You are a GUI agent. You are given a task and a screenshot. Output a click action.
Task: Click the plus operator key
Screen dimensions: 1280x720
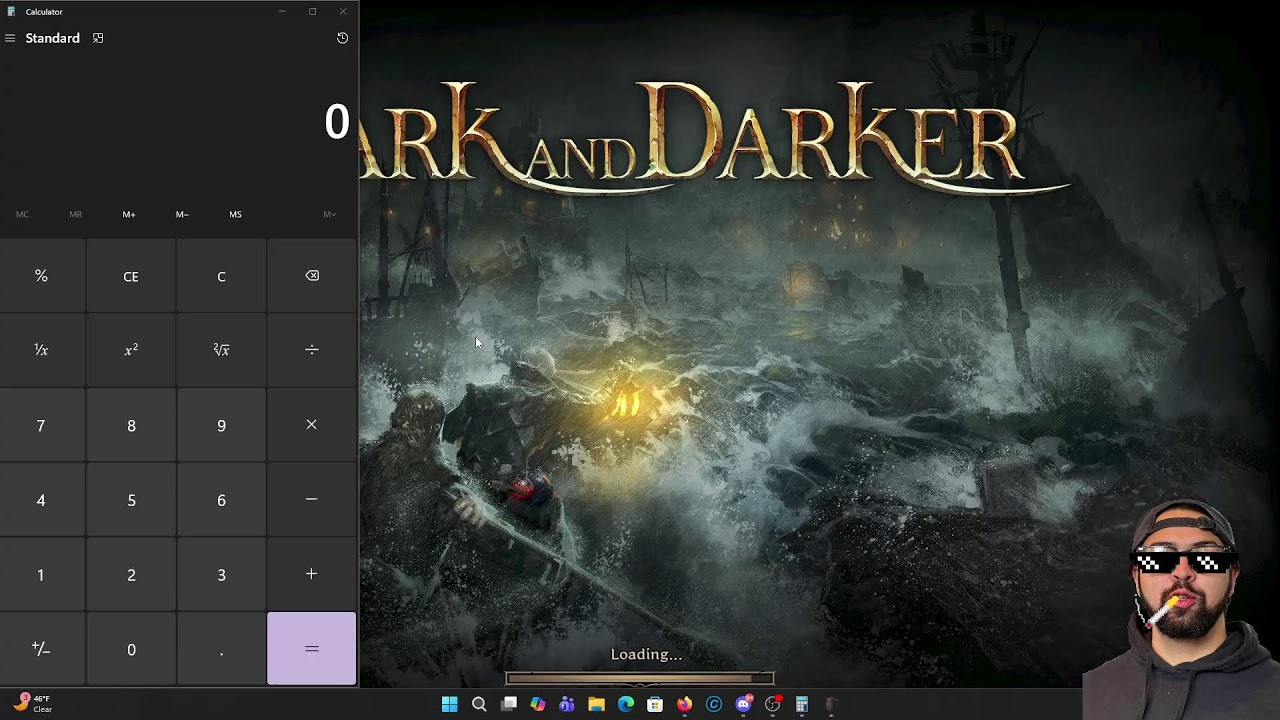[312, 574]
